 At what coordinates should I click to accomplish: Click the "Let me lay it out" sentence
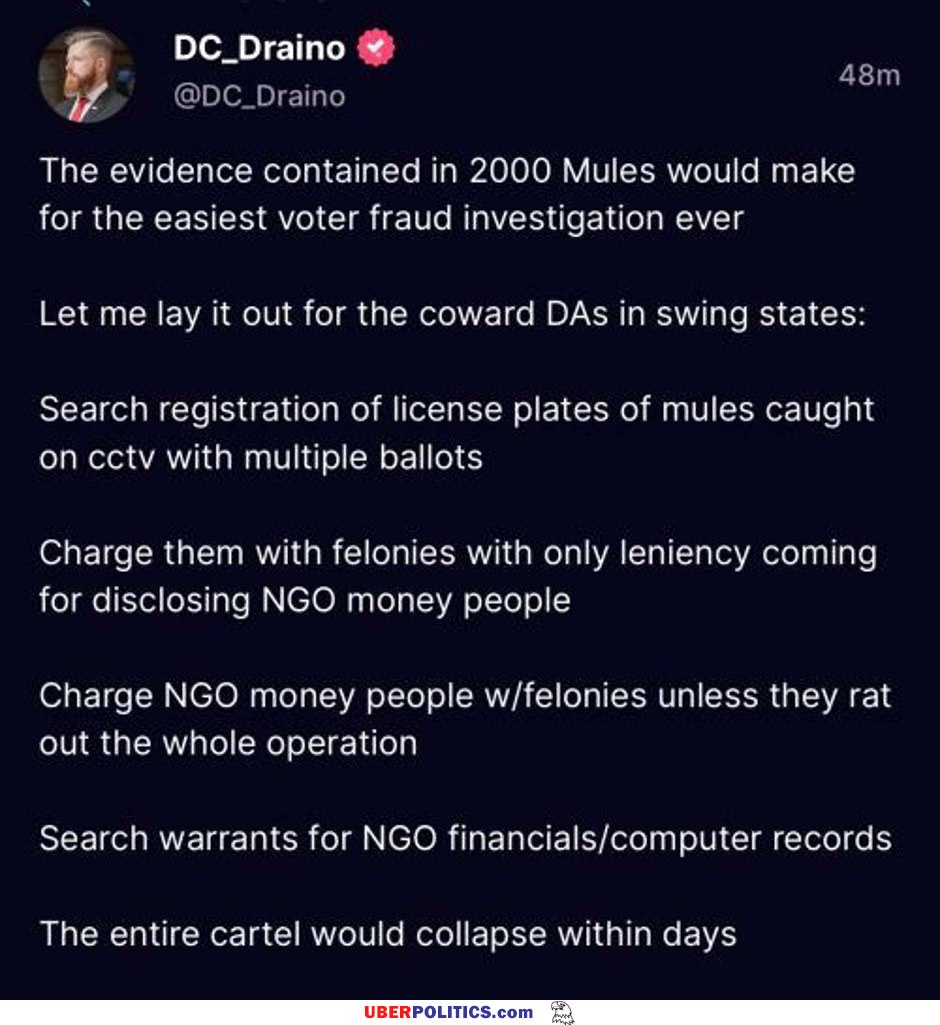tap(452, 314)
